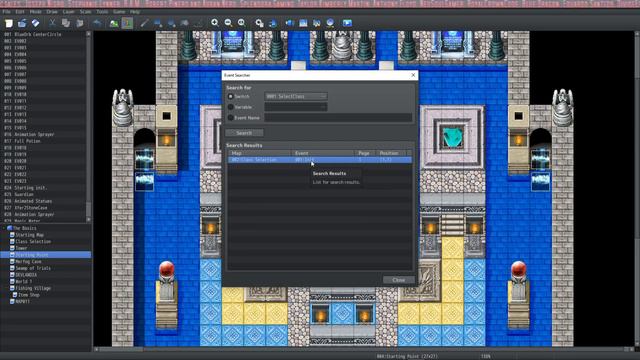Sort results by Page column header

point(364,153)
